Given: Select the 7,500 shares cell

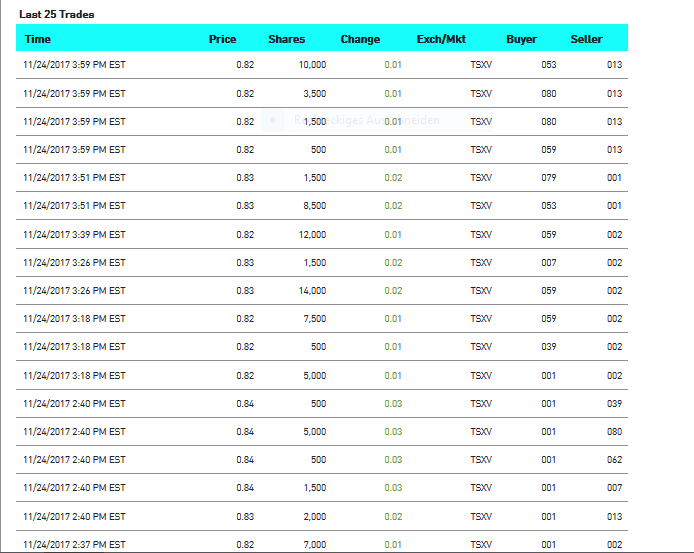Looking at the screenshot, I should click(x=315, y=319).
